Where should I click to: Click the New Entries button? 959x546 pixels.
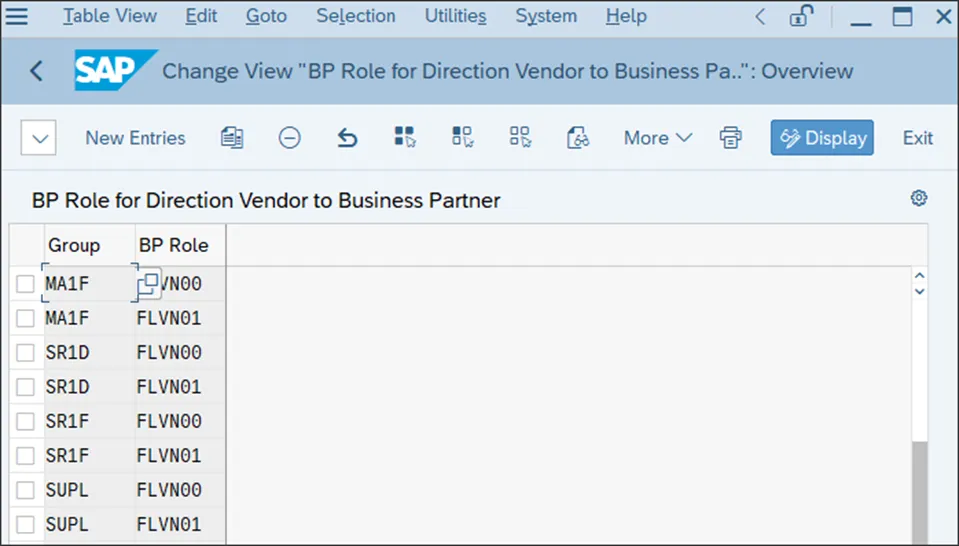tap(135, 138)
